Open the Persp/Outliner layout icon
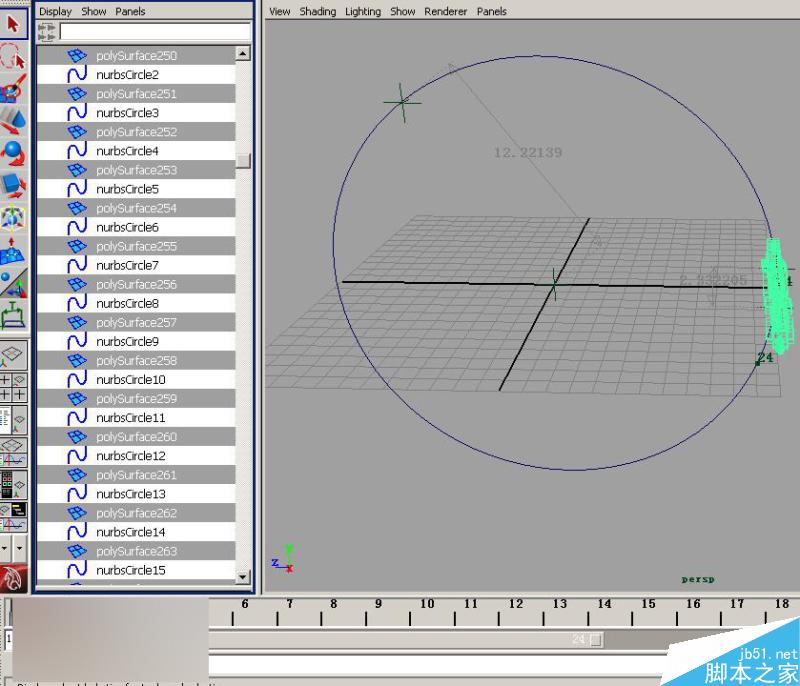 tap(13, 420)
